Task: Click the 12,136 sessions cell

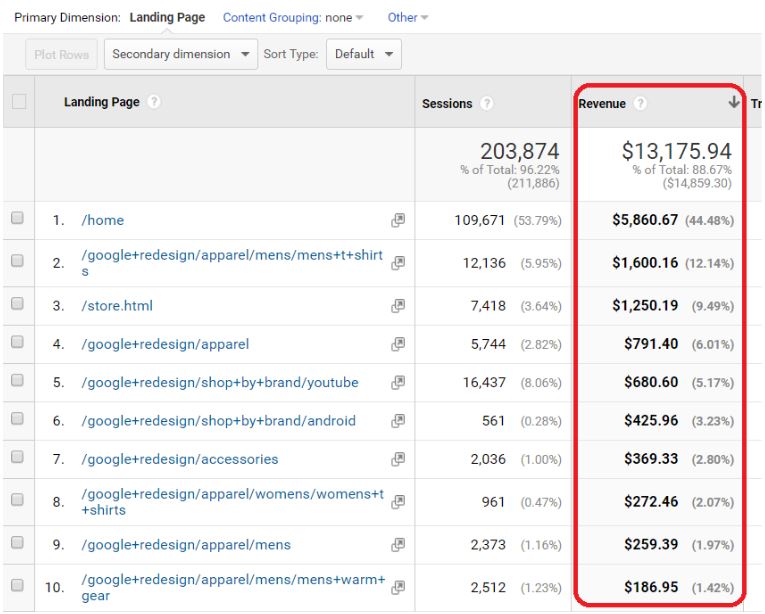Action: (484, 264)
